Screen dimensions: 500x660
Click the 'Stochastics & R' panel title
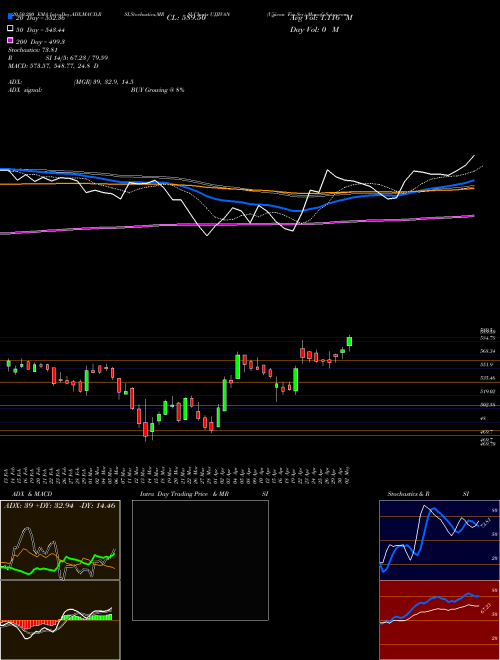click(408, 494)
